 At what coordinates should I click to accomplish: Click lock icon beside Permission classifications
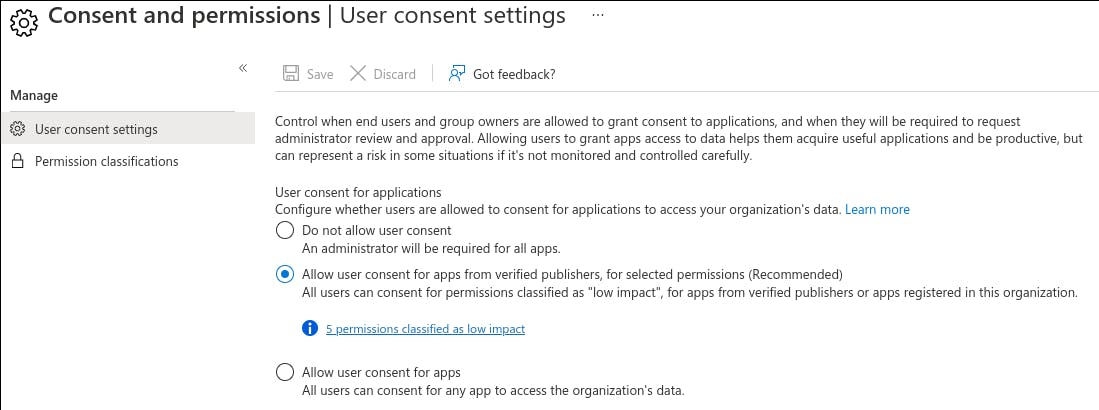[18, 161]
